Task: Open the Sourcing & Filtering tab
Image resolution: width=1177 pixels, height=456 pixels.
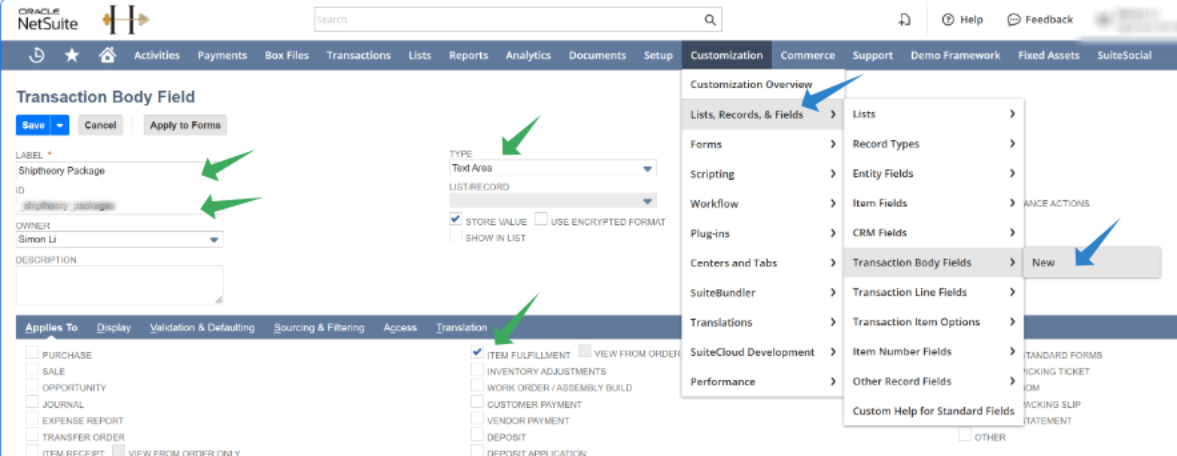Action: [319, 328]
